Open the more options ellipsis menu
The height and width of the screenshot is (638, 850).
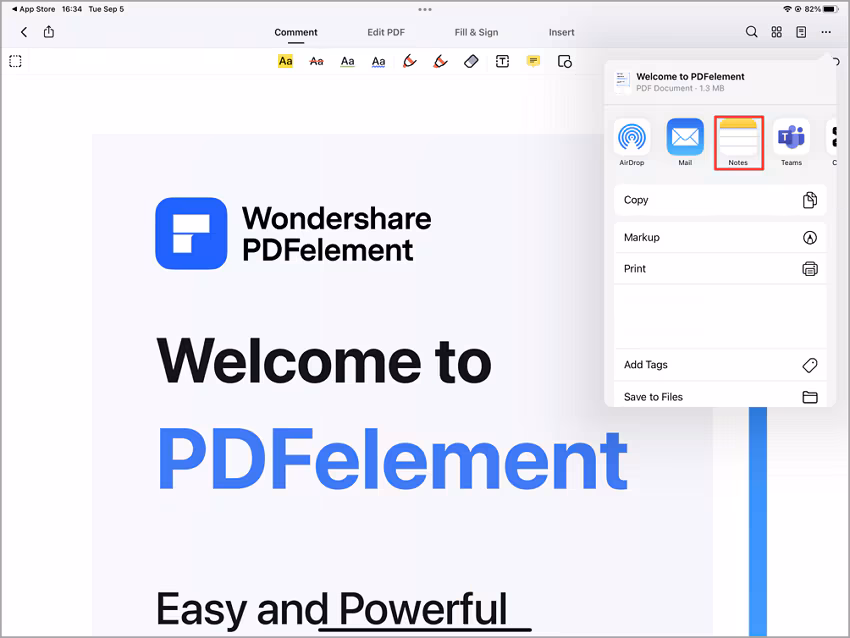click(x=826, y=32)
